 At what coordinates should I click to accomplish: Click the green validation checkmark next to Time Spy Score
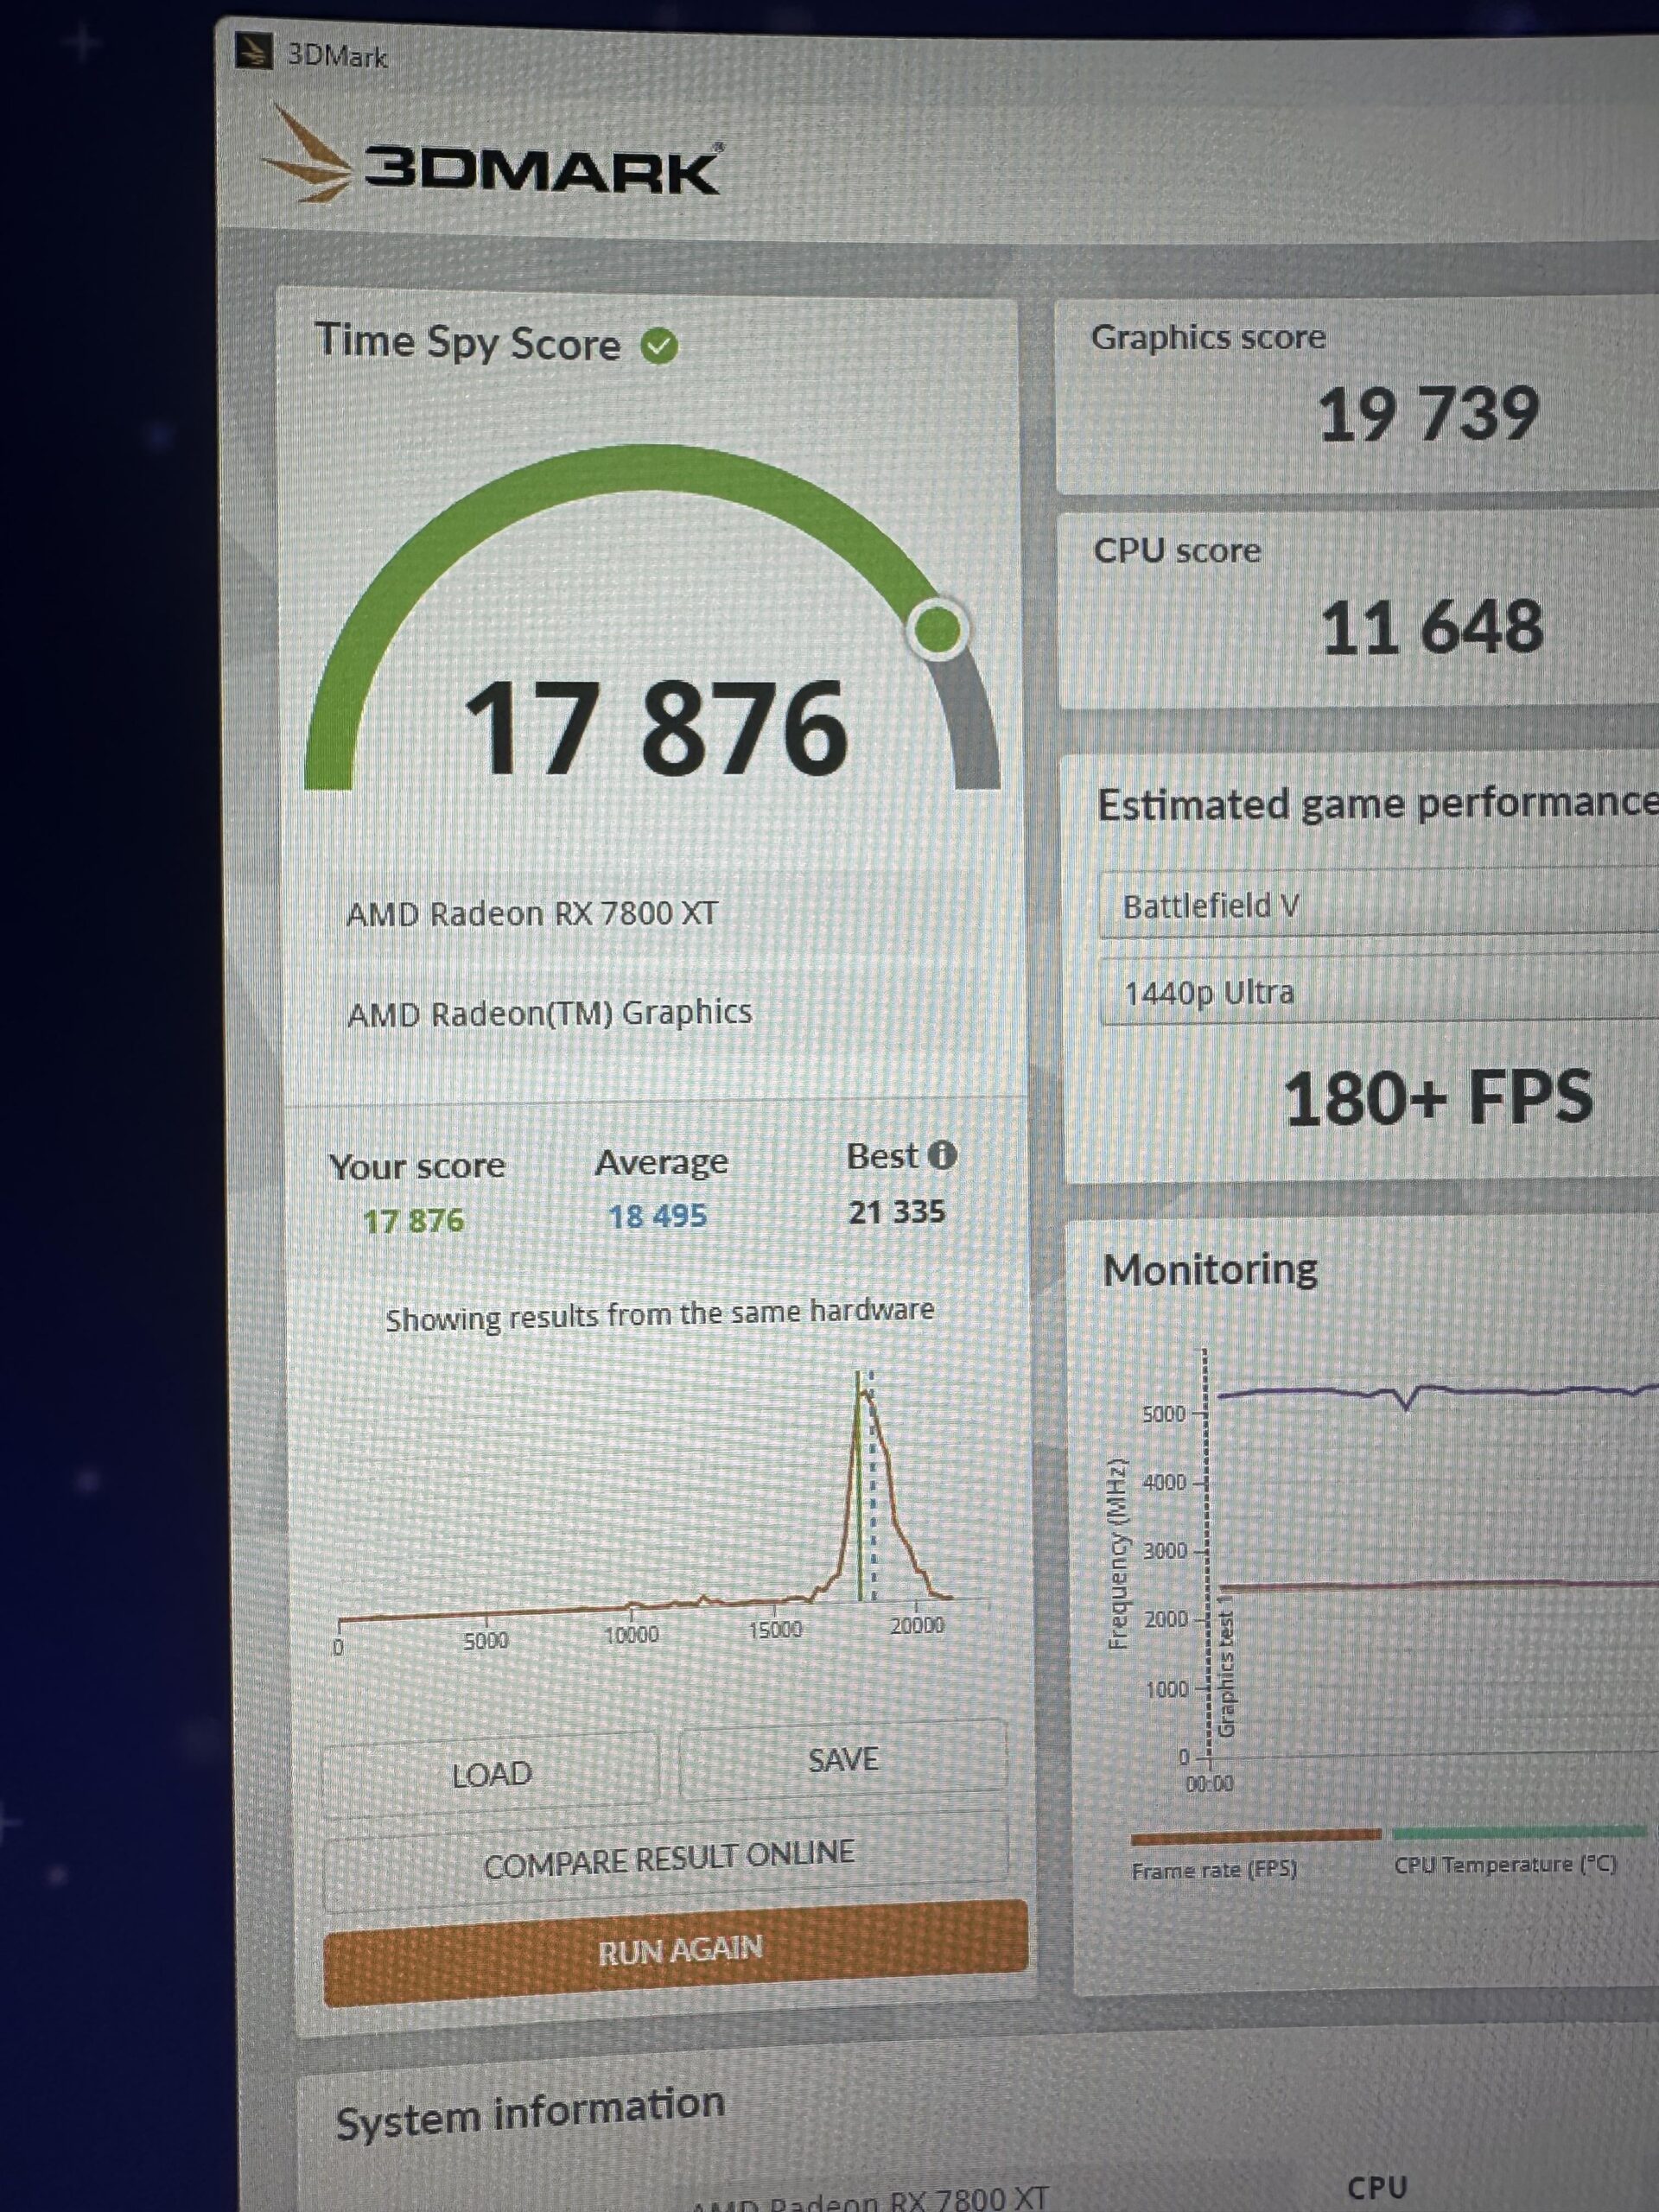(659, 347)
